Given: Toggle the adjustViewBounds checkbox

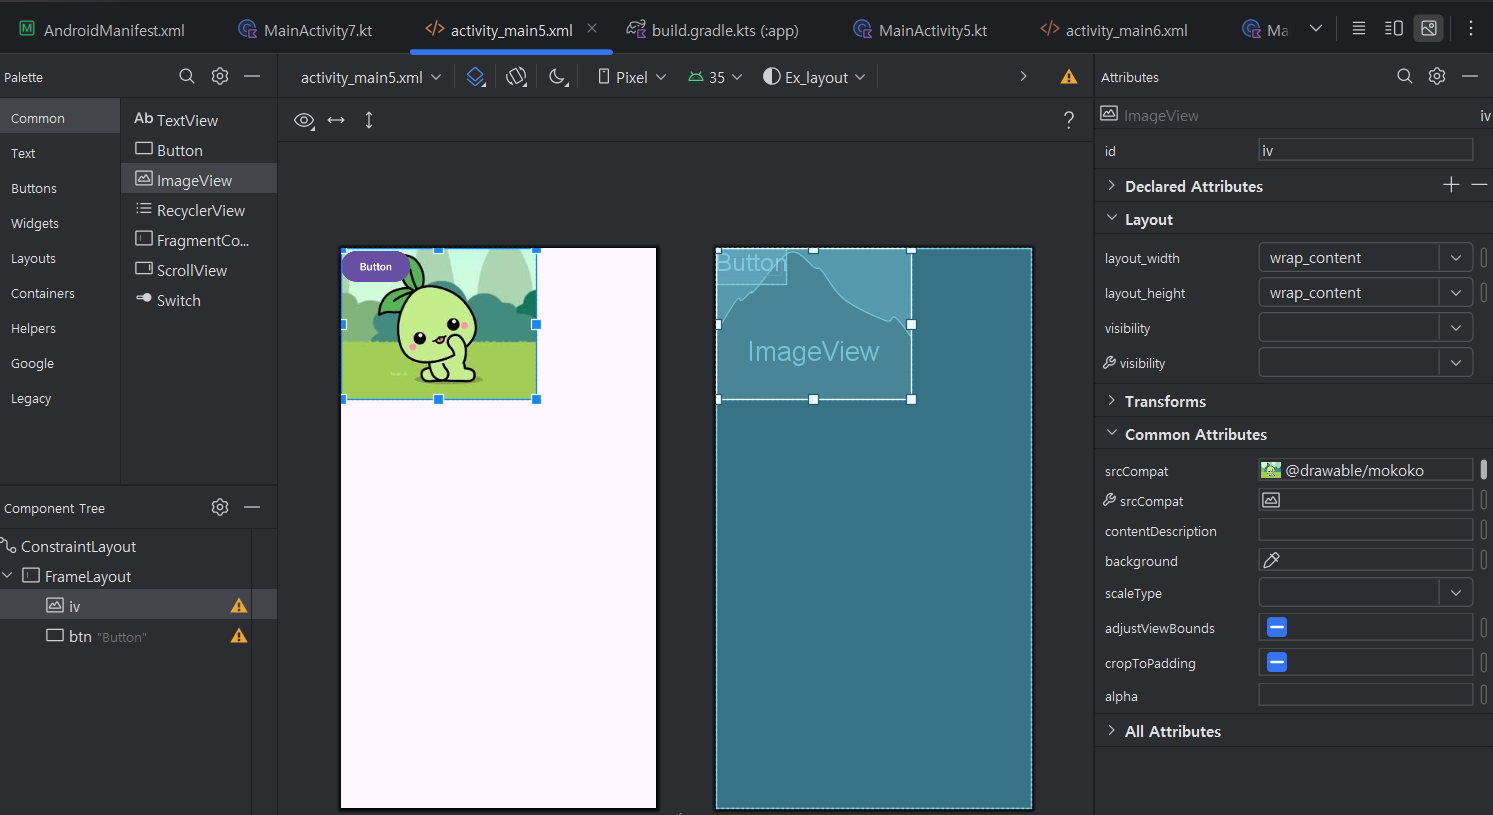Looking at the screenshot, I should click(x=1277, y=628).
